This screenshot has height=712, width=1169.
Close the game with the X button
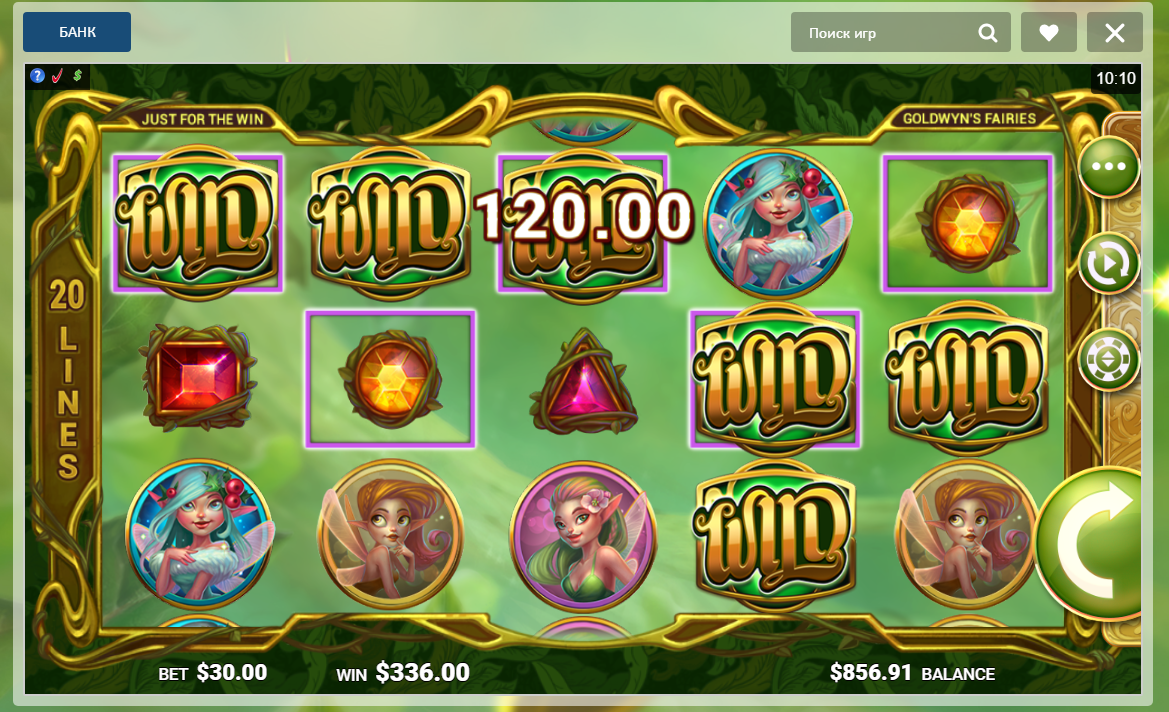click(1115, 32)
